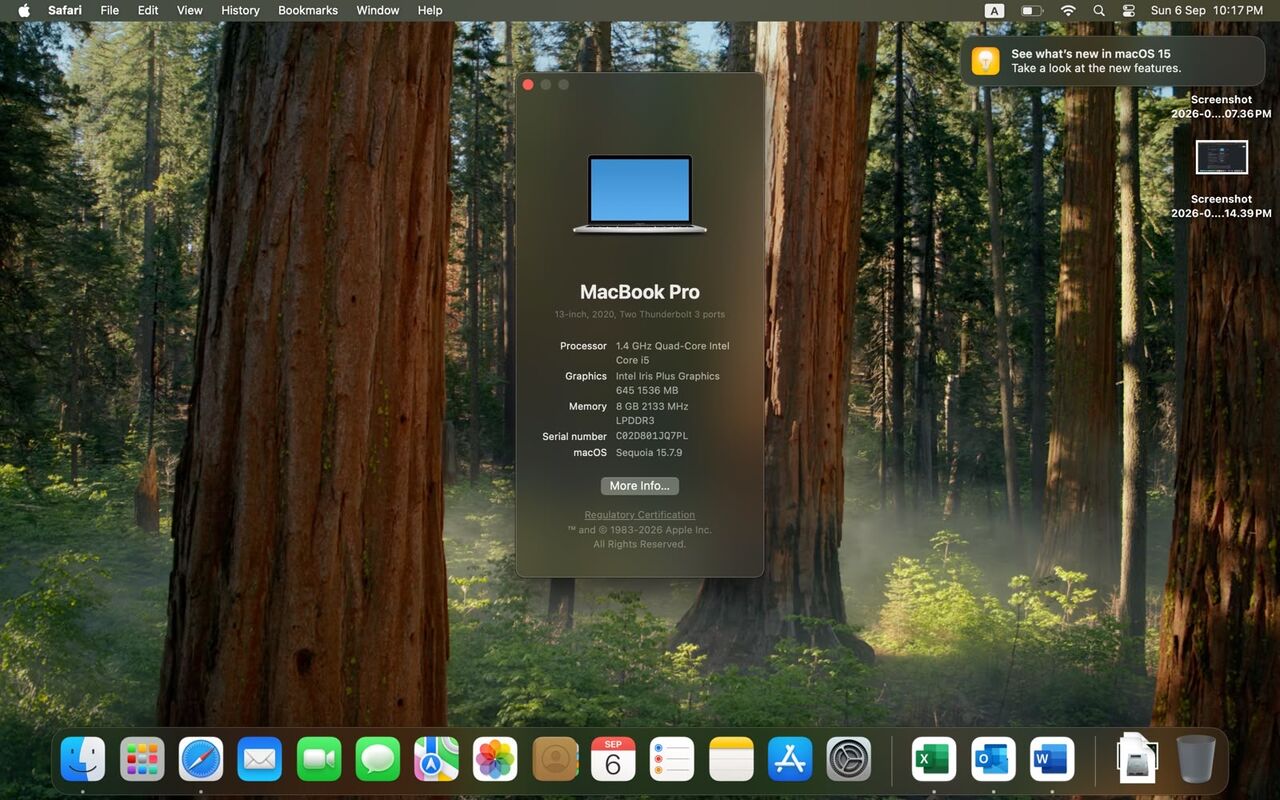
Task: Open the Regulatory Certification link
Action: [640, 515]
